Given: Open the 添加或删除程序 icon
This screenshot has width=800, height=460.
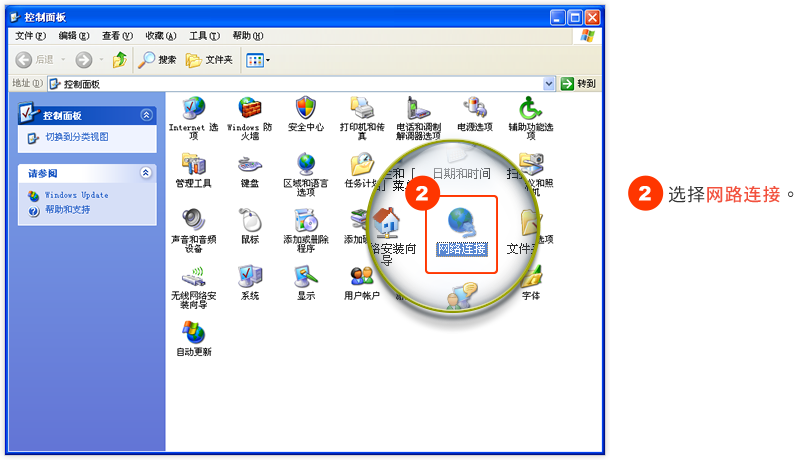Looking at the screenshot, I should point(305,220).
